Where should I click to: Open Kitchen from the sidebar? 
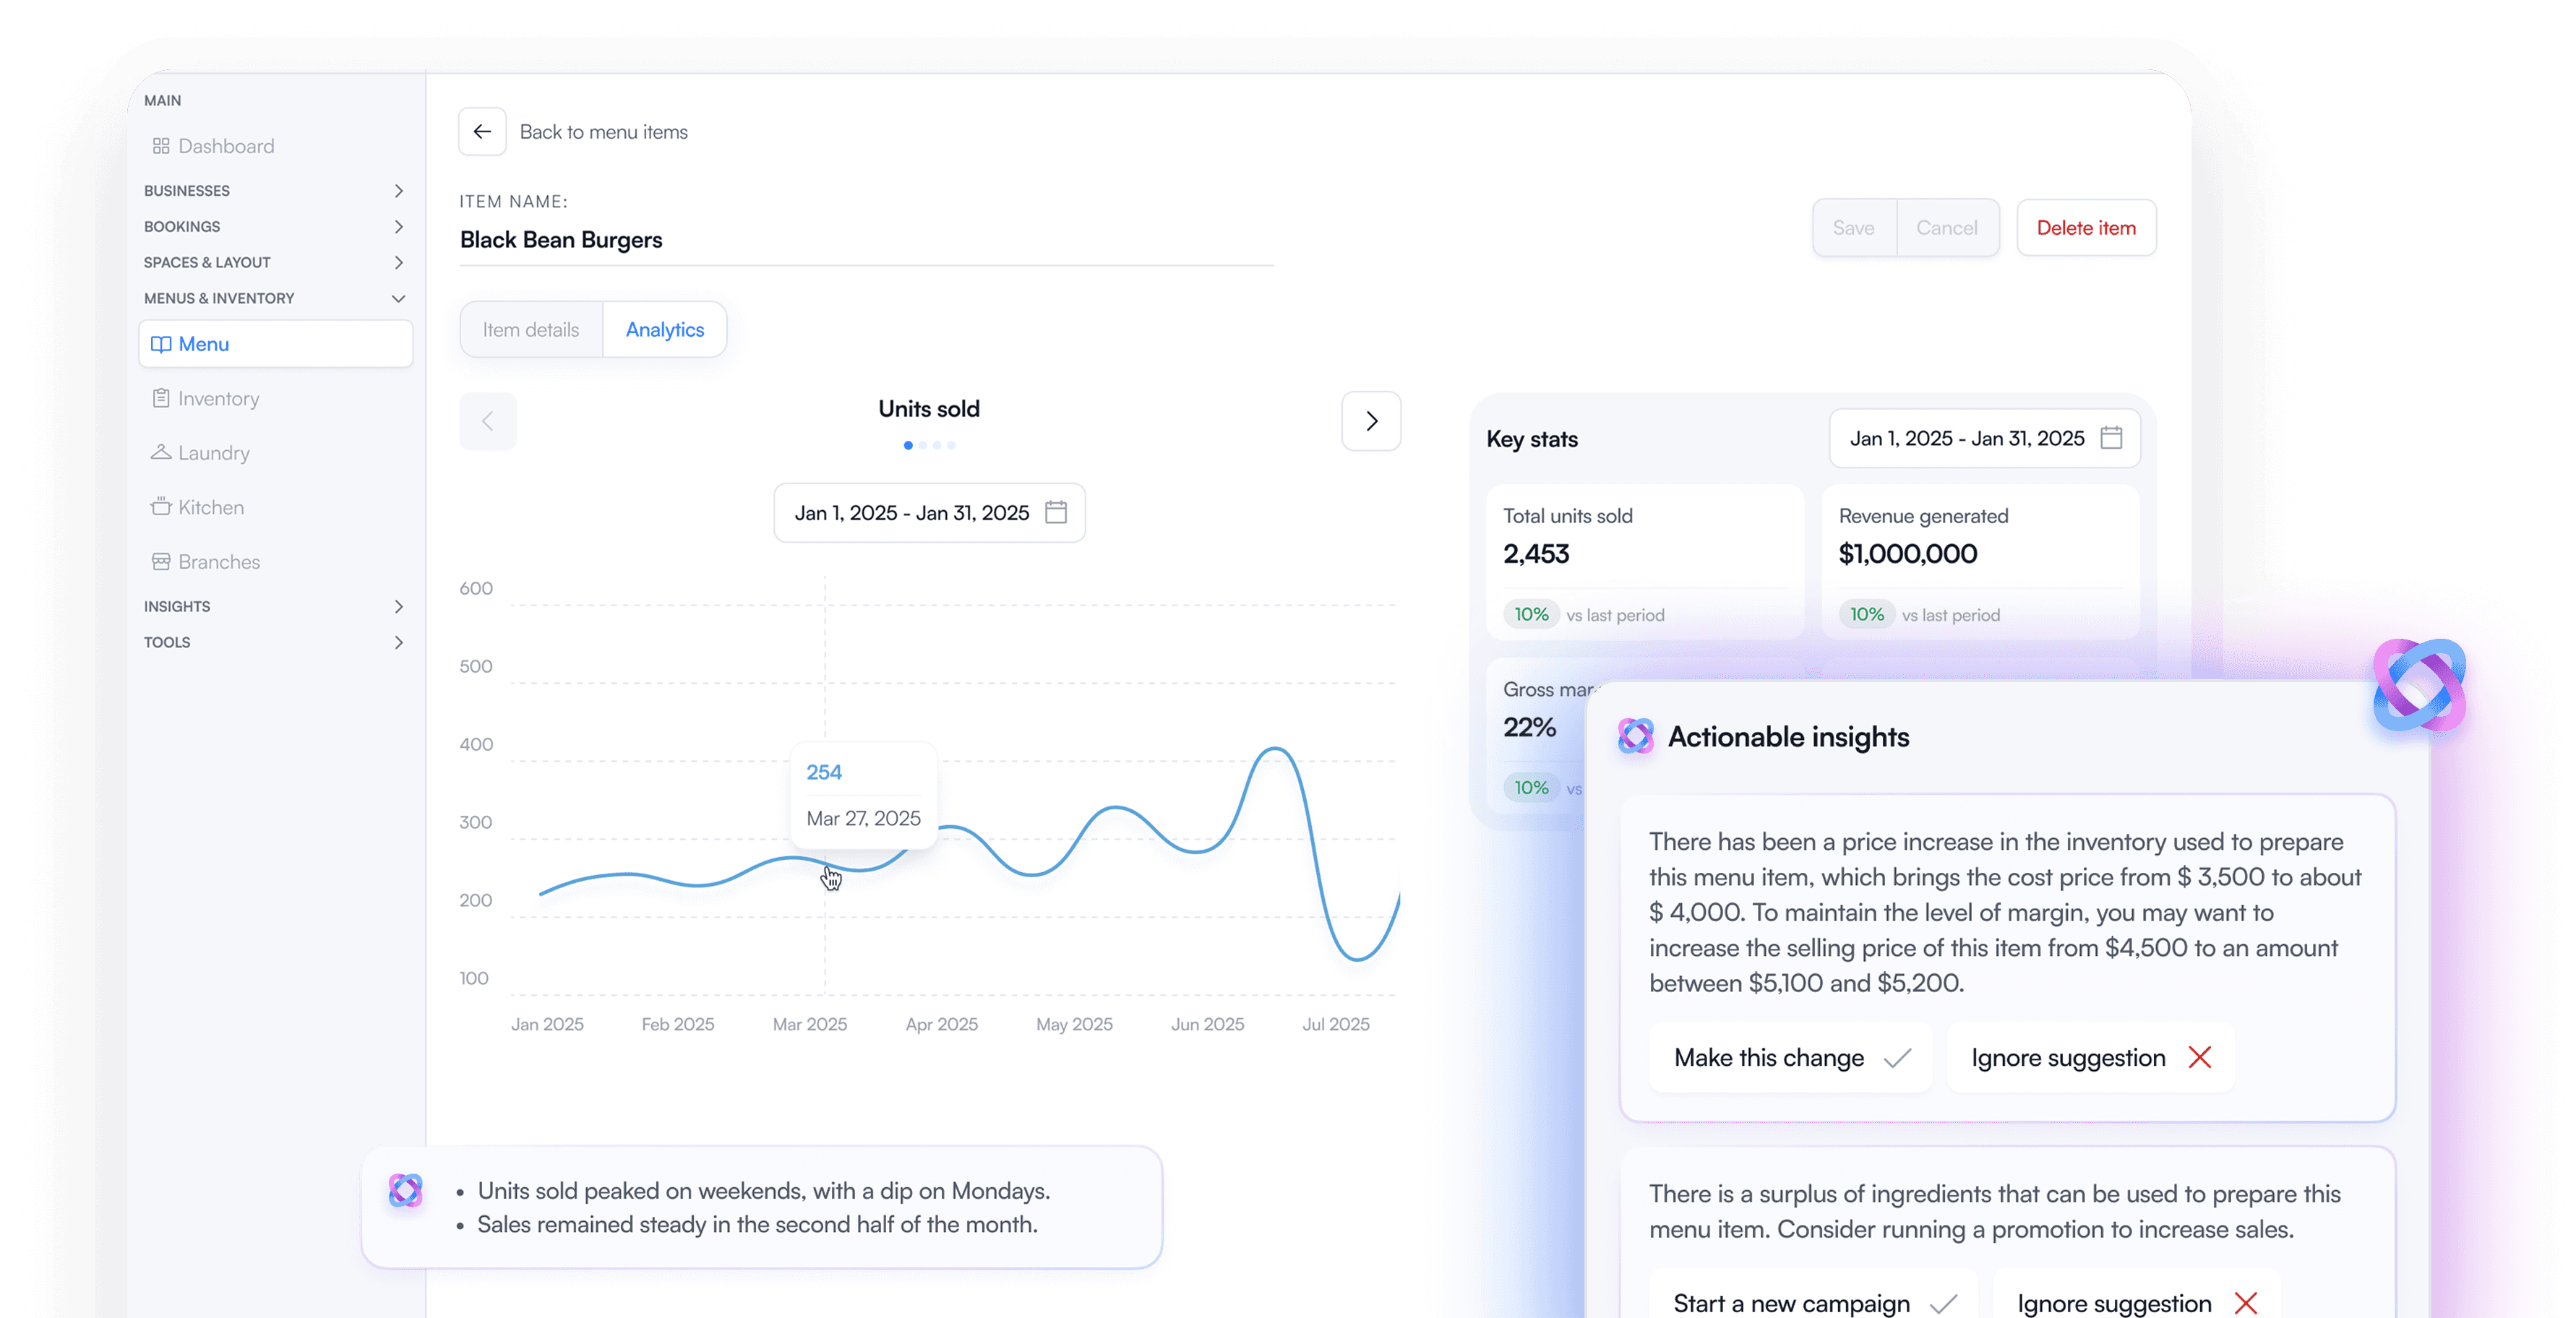pos(198,507)
